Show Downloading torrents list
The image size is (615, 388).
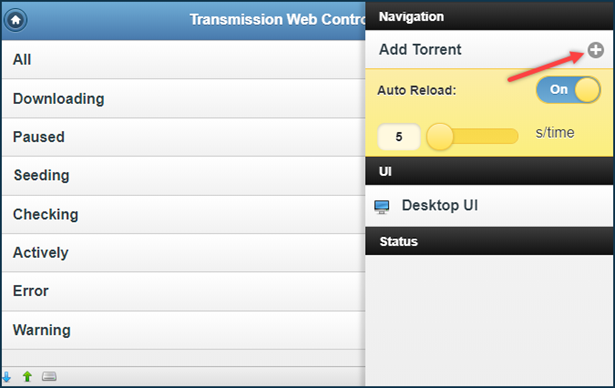184,98
